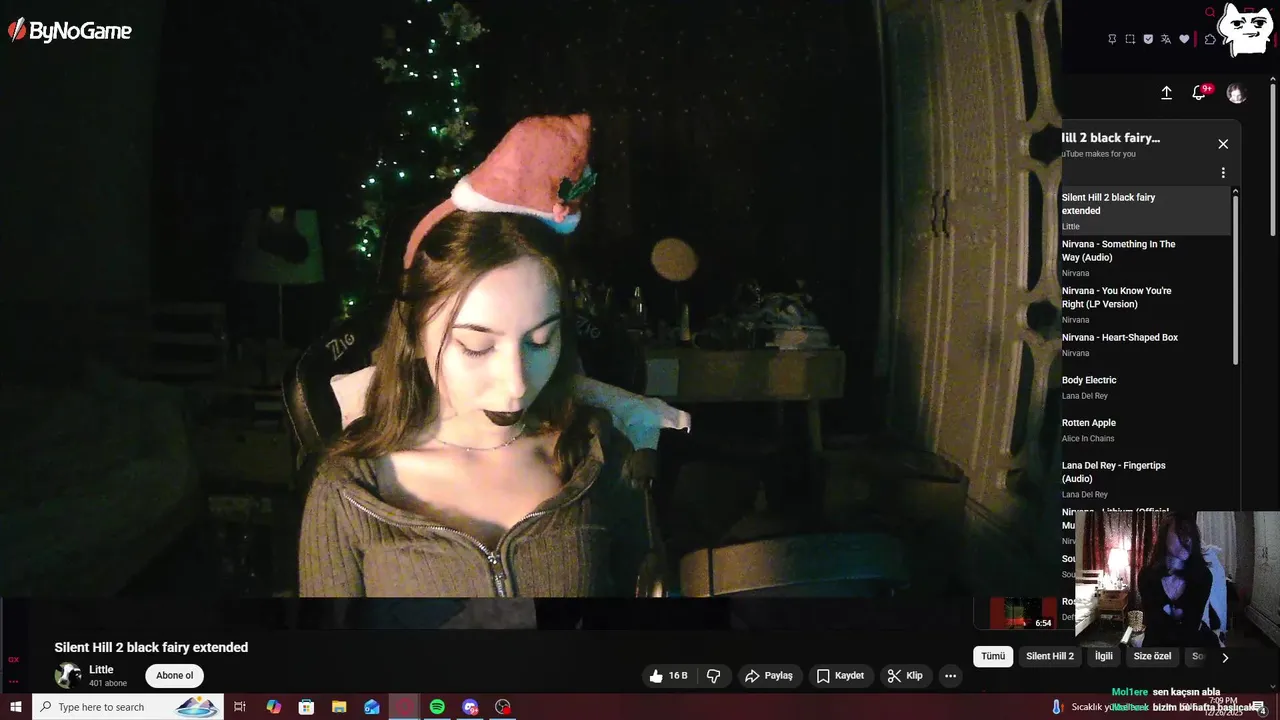Open the Windows Start menu

(16, 707)
